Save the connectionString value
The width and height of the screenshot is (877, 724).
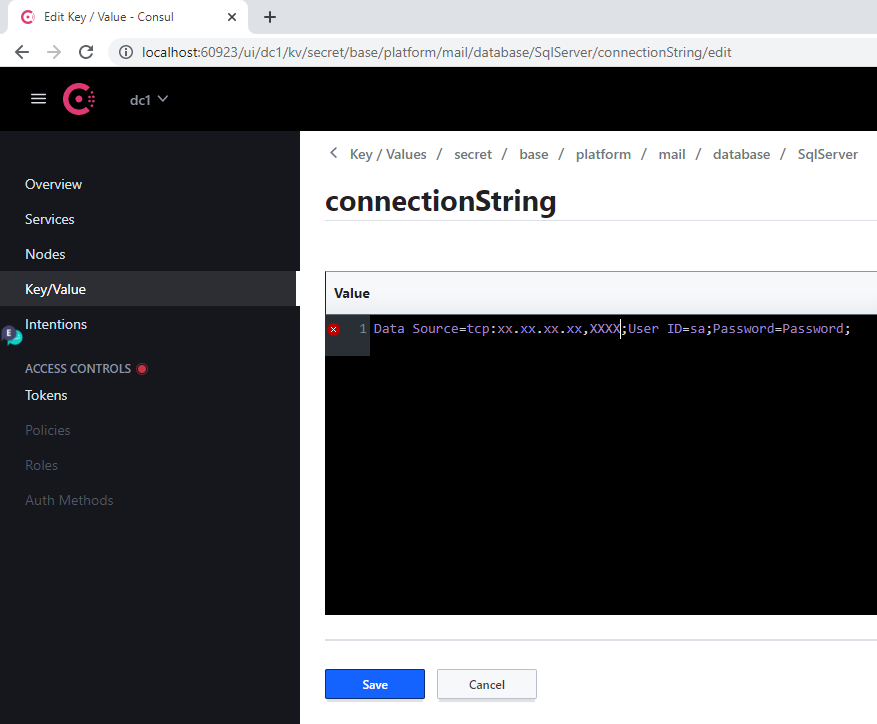374,684
